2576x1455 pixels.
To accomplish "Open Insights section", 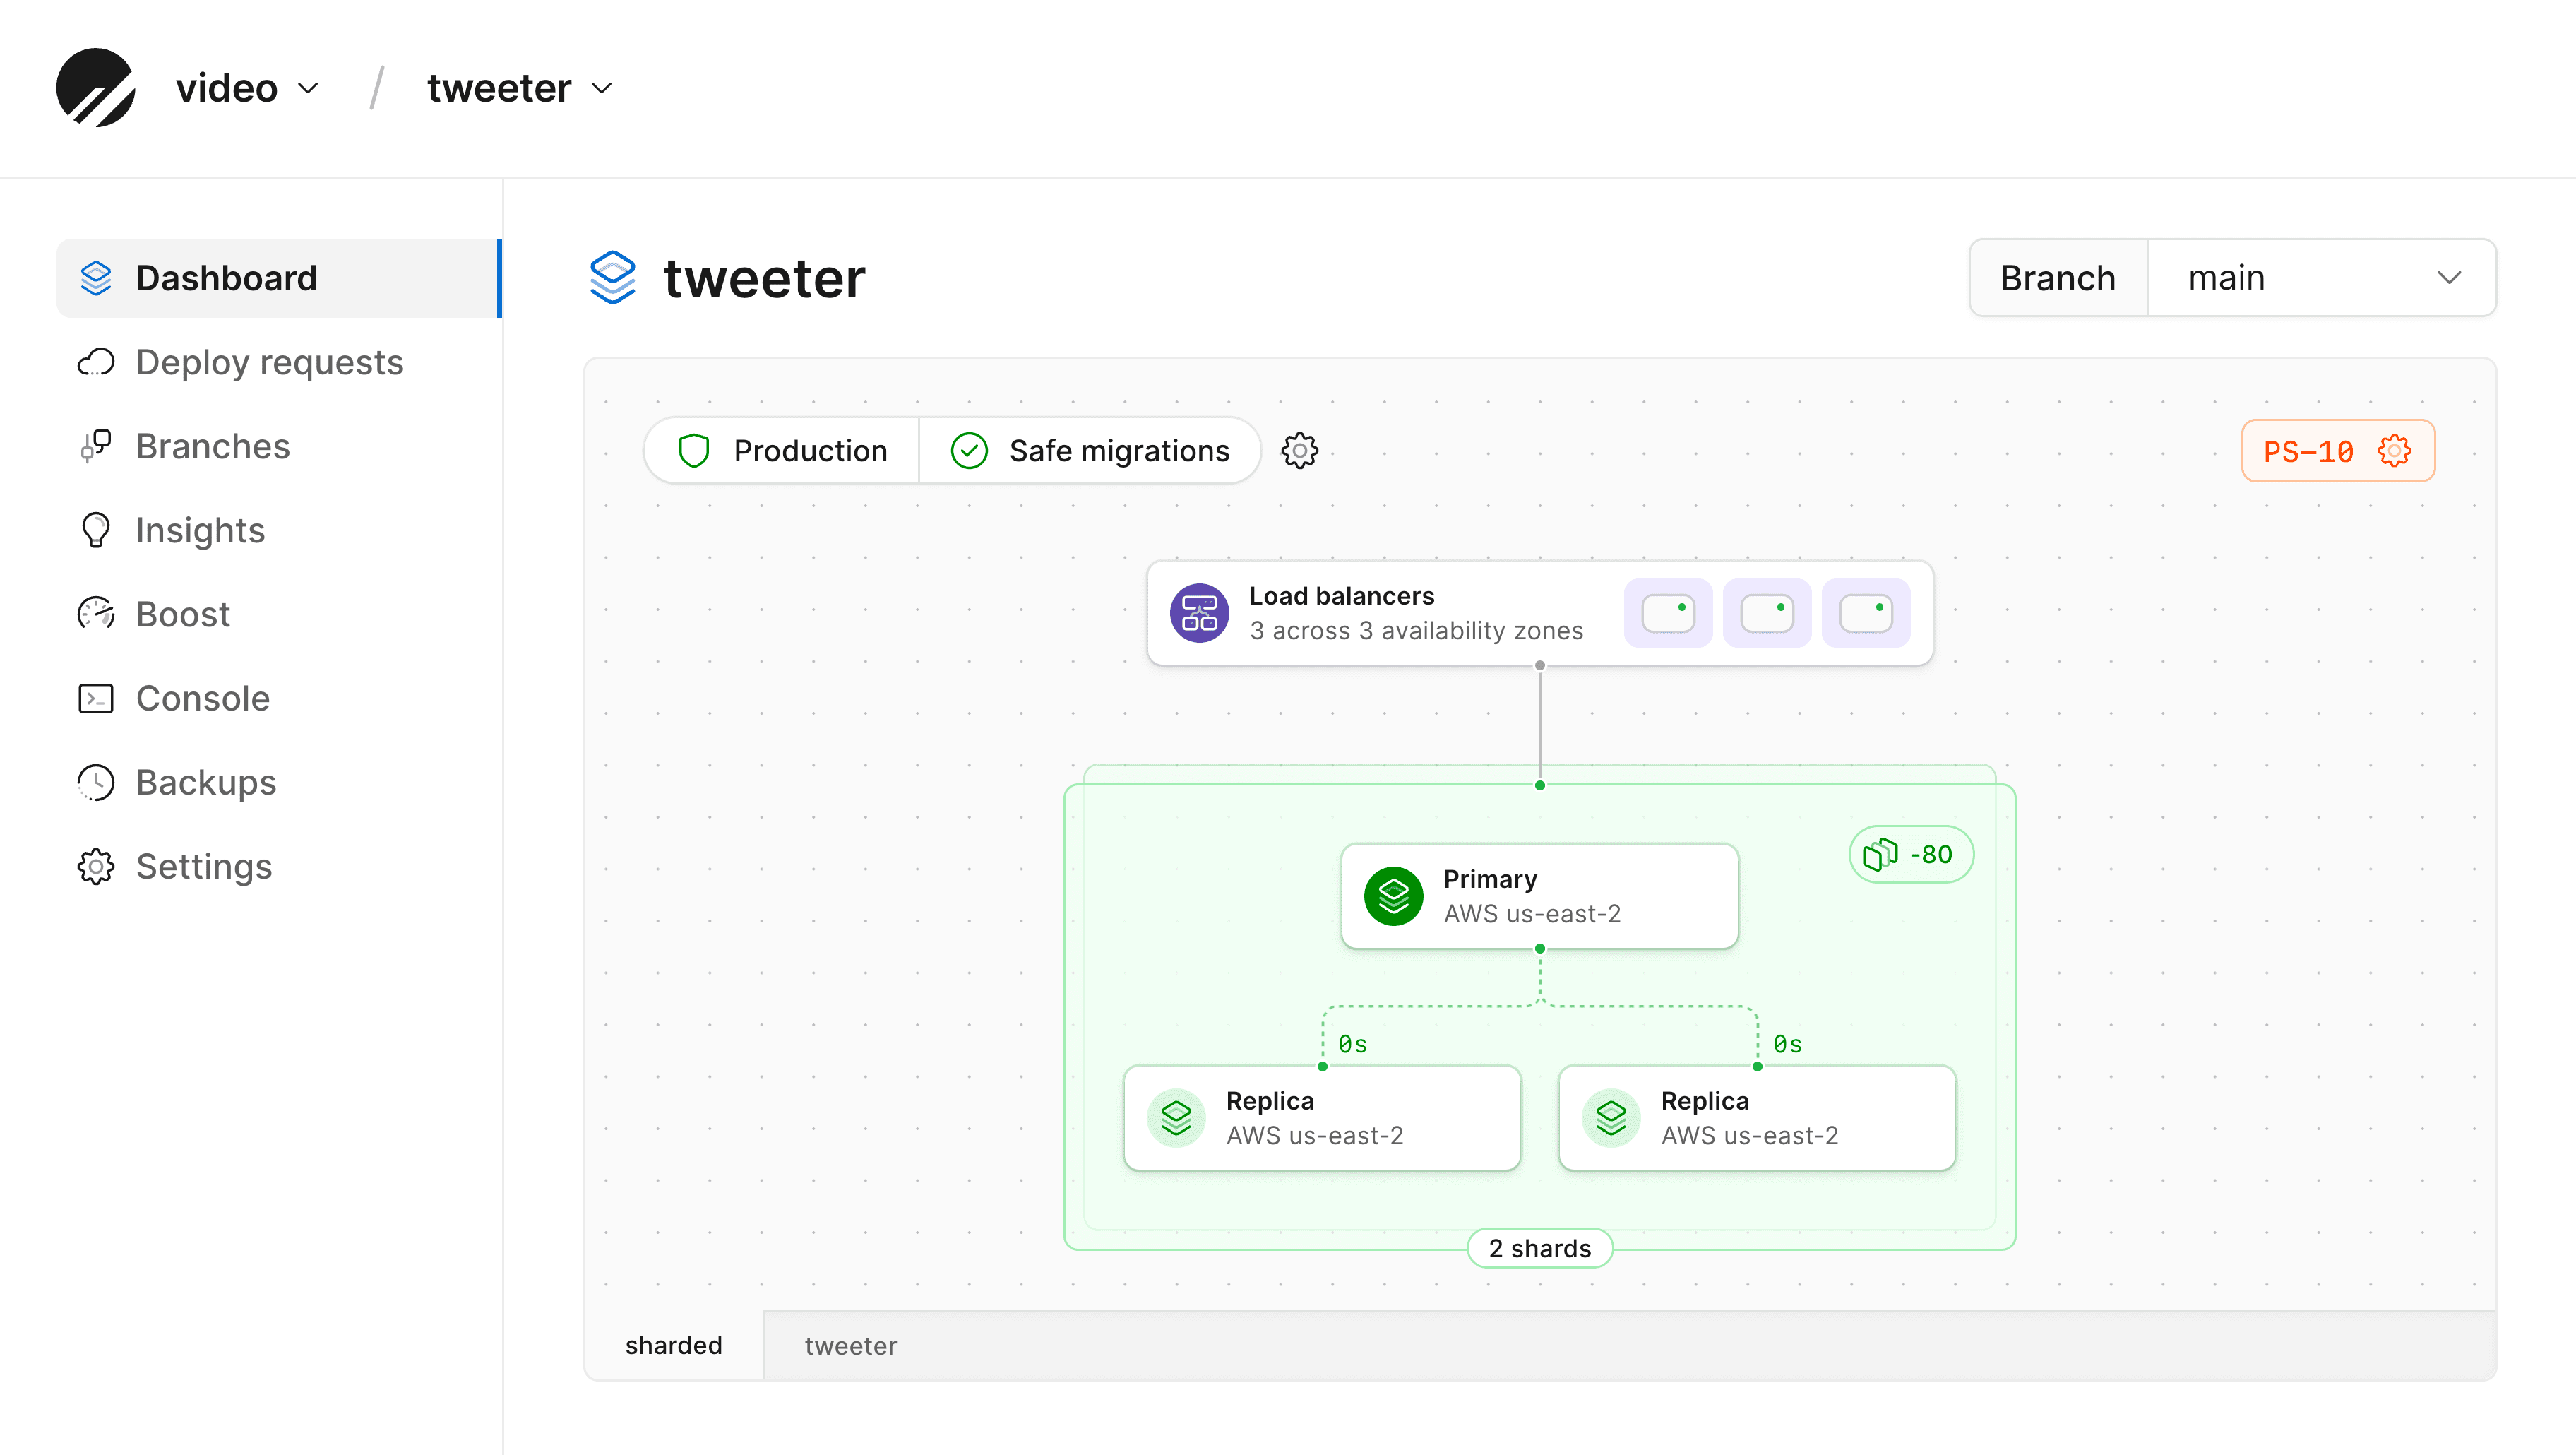I will coord(200,529).
